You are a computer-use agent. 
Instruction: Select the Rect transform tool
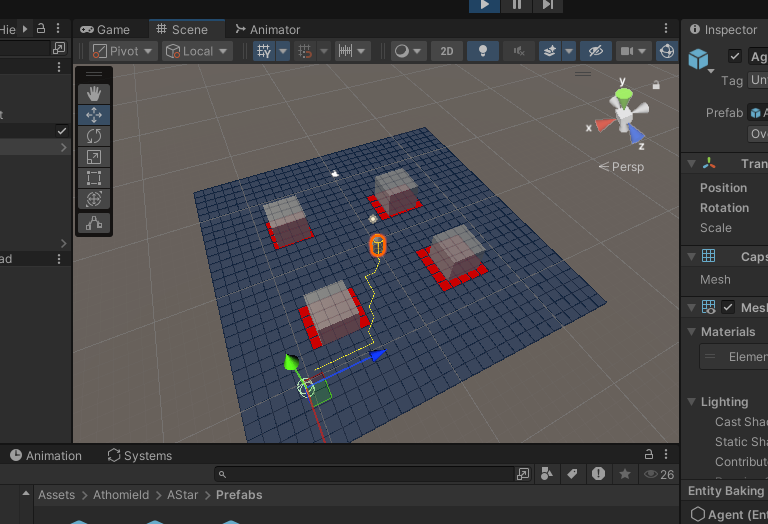94,178
